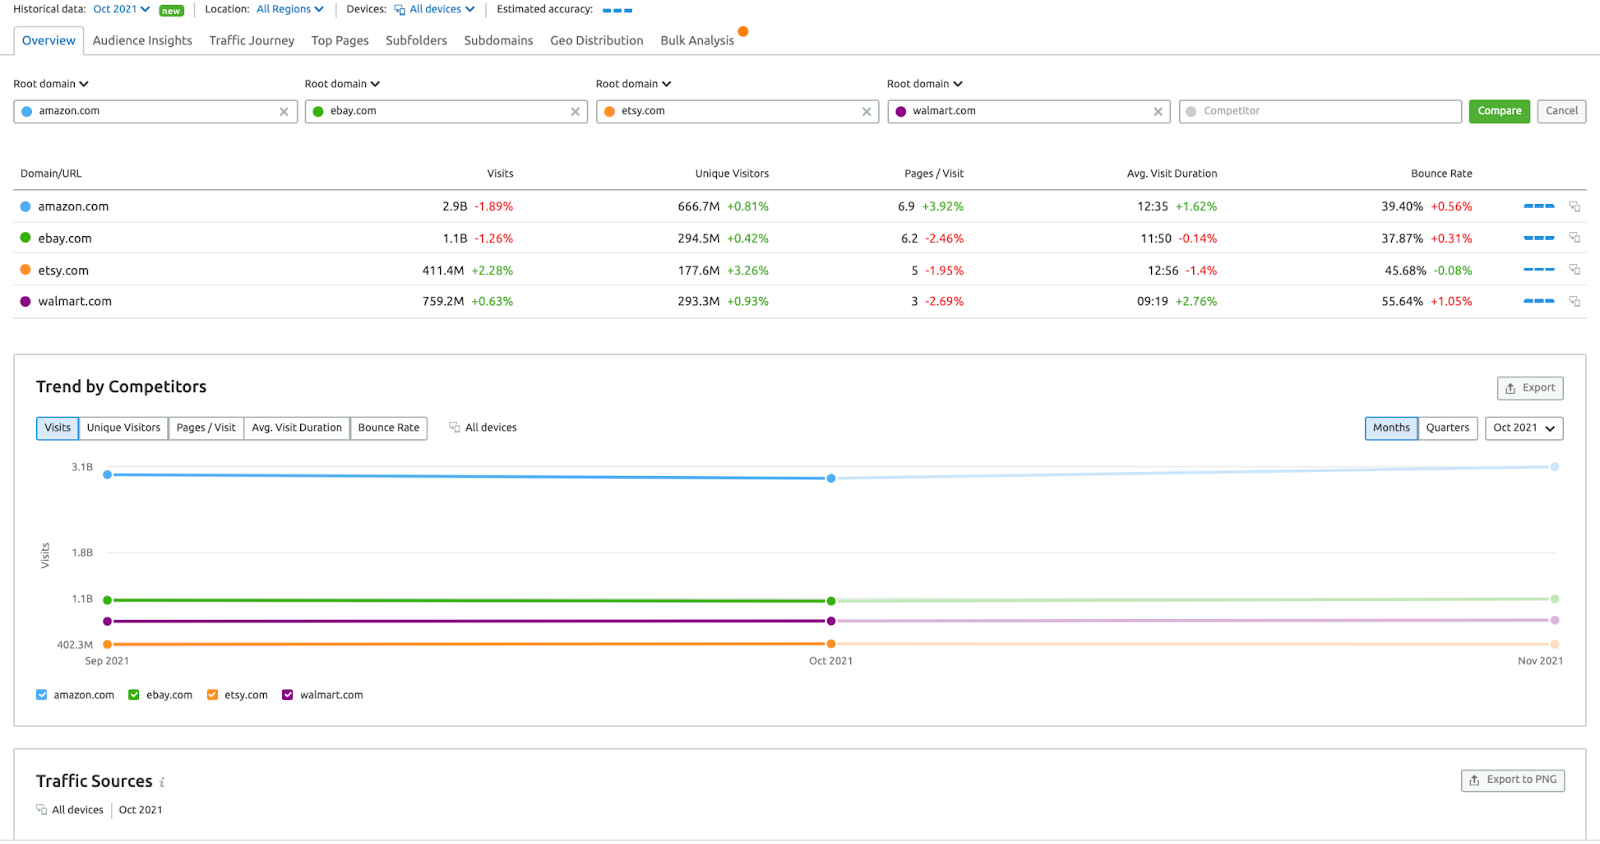
Task: Open the All devices dropdown at top
Action: (434, 9)
